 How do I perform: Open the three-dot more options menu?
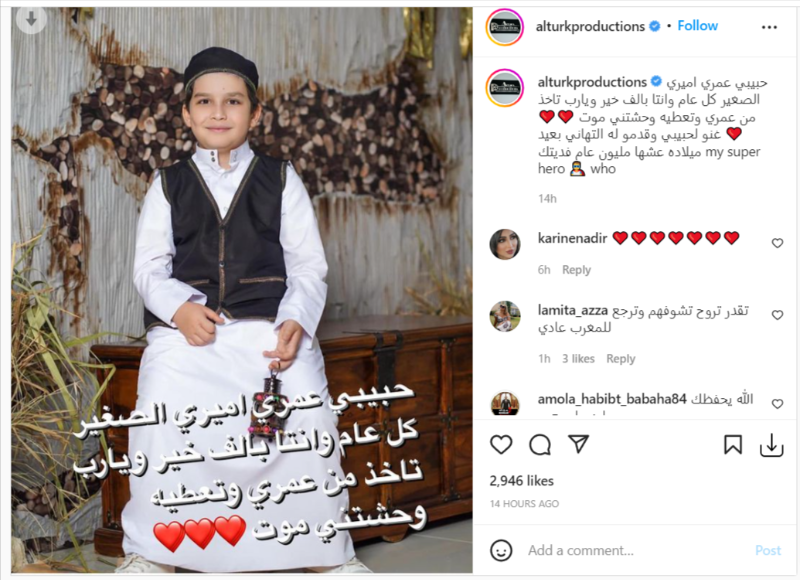point(769,27)
